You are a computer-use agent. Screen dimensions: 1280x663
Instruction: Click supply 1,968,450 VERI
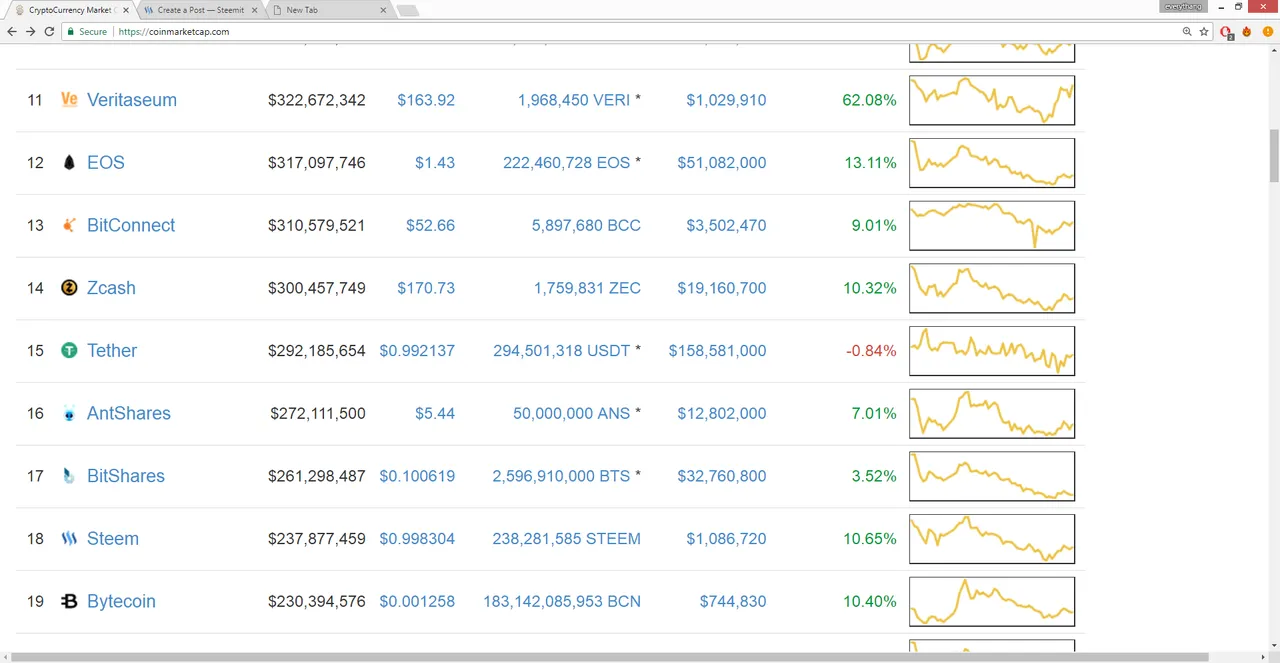574,100
